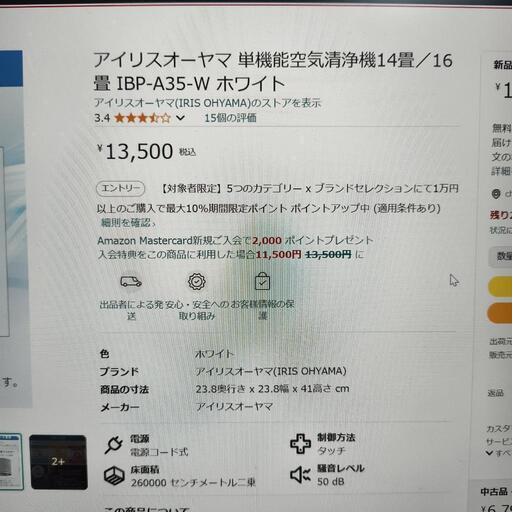Open the 2+ more images thumbnail
The height and width of the screenshot is (512, 512).
[x=58, y=462]
